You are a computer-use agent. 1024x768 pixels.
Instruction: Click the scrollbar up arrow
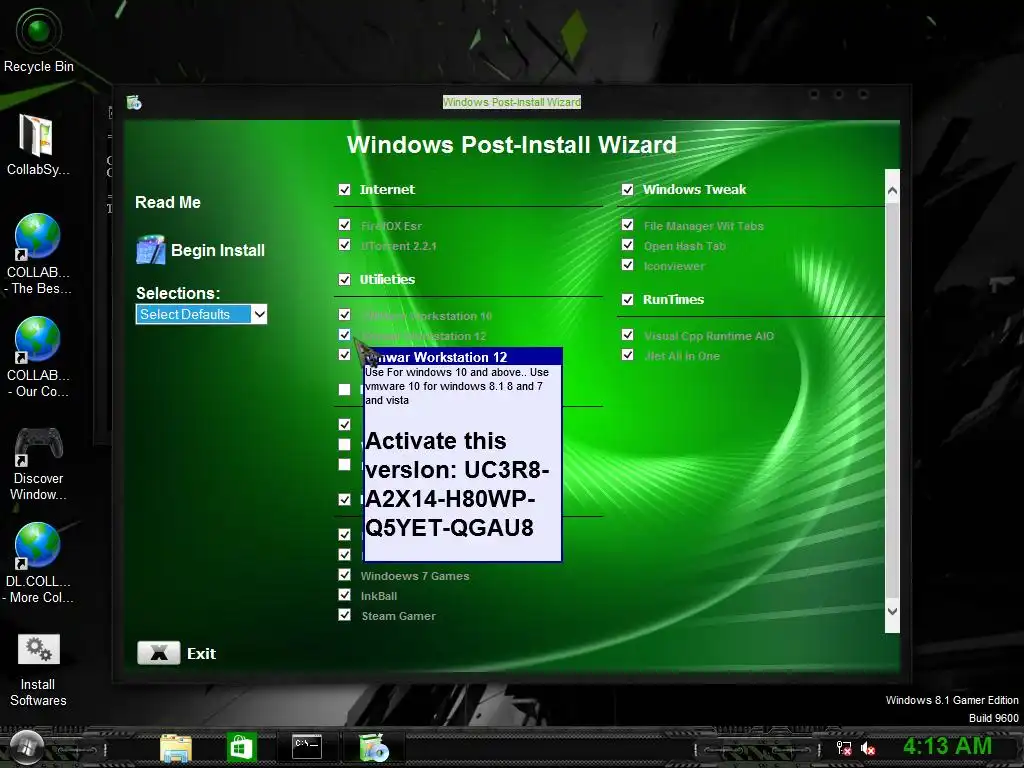coord(892,191)
